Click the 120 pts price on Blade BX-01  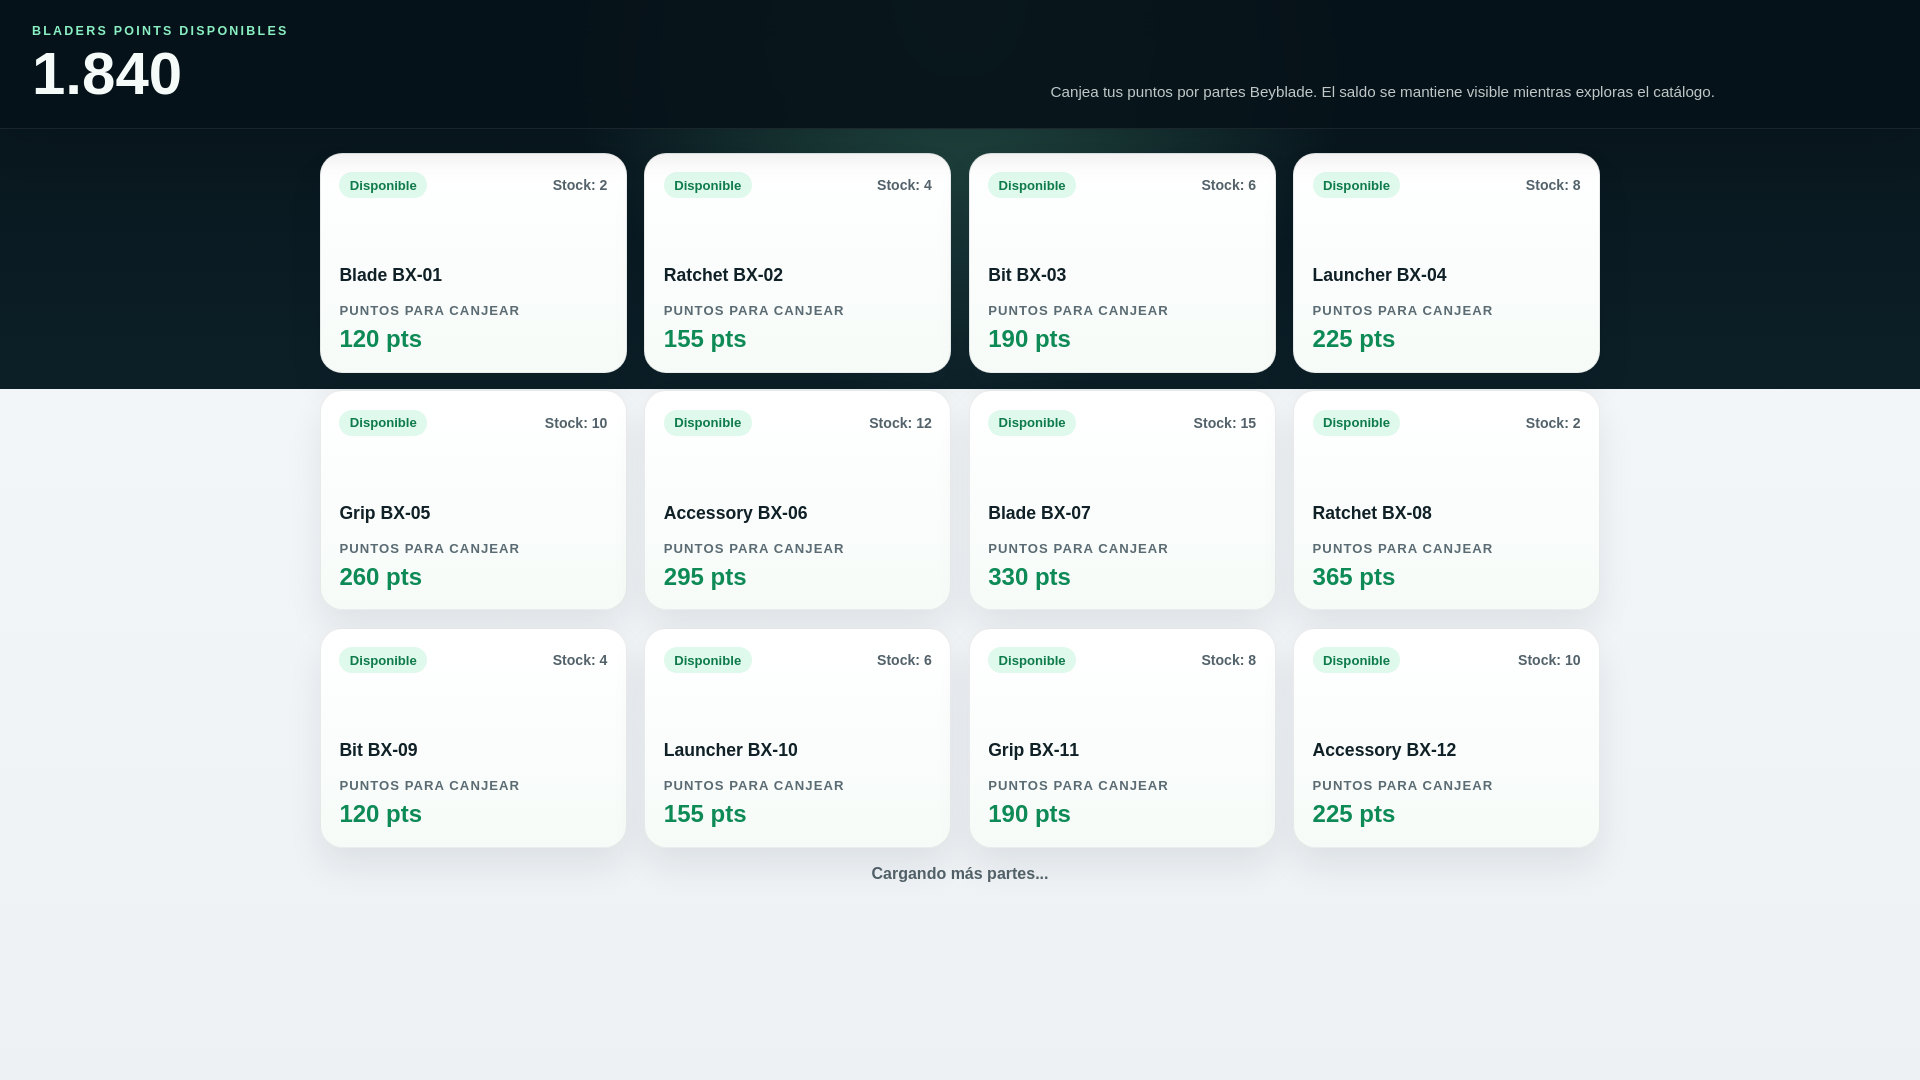point(380,339)
